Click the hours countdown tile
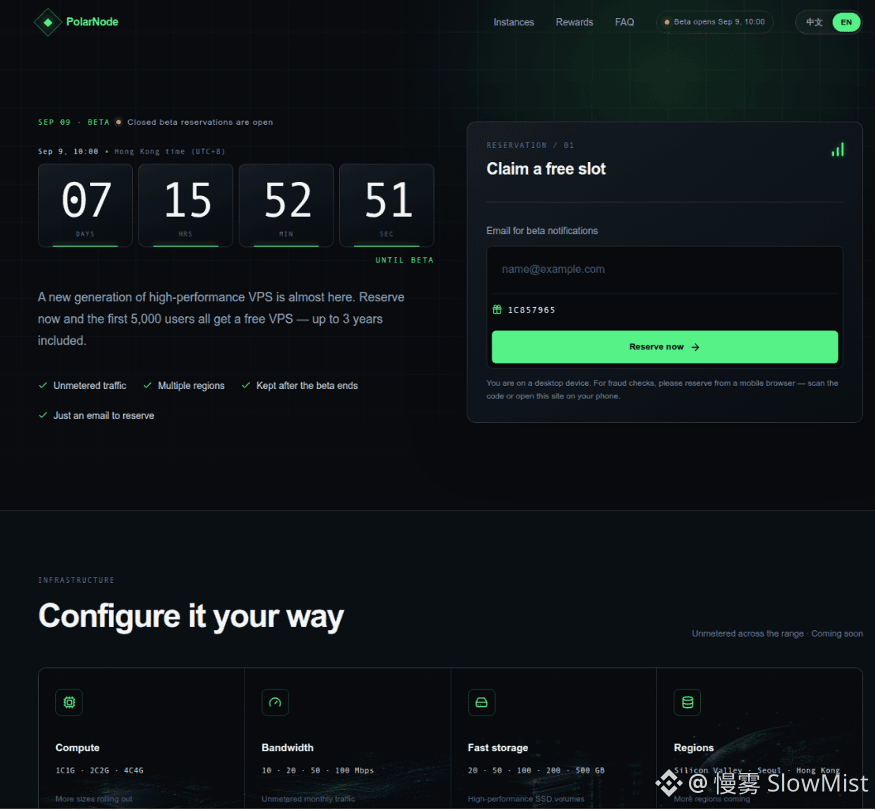The image size is (877, 810). pyautogui.click(x=186, y=205)
